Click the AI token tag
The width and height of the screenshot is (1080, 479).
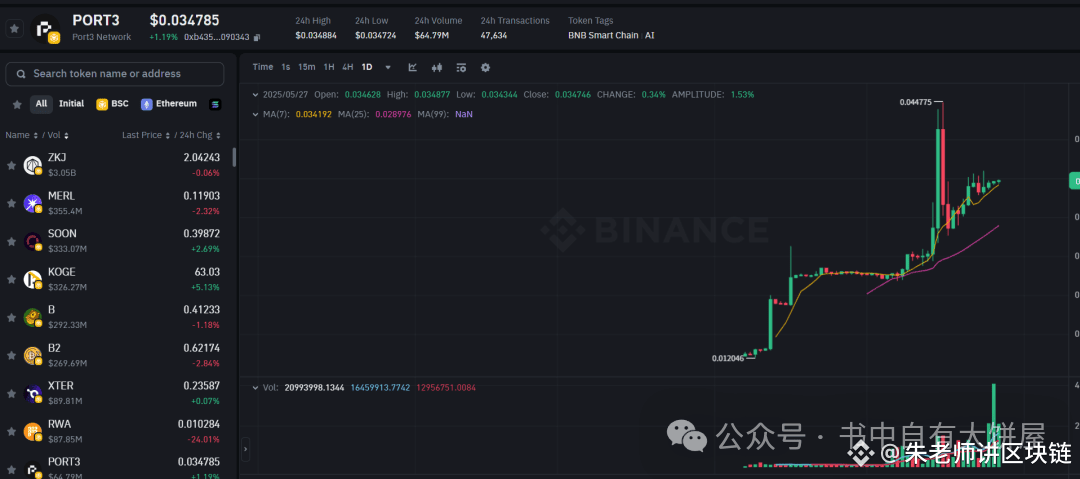(x=650, y=35)
